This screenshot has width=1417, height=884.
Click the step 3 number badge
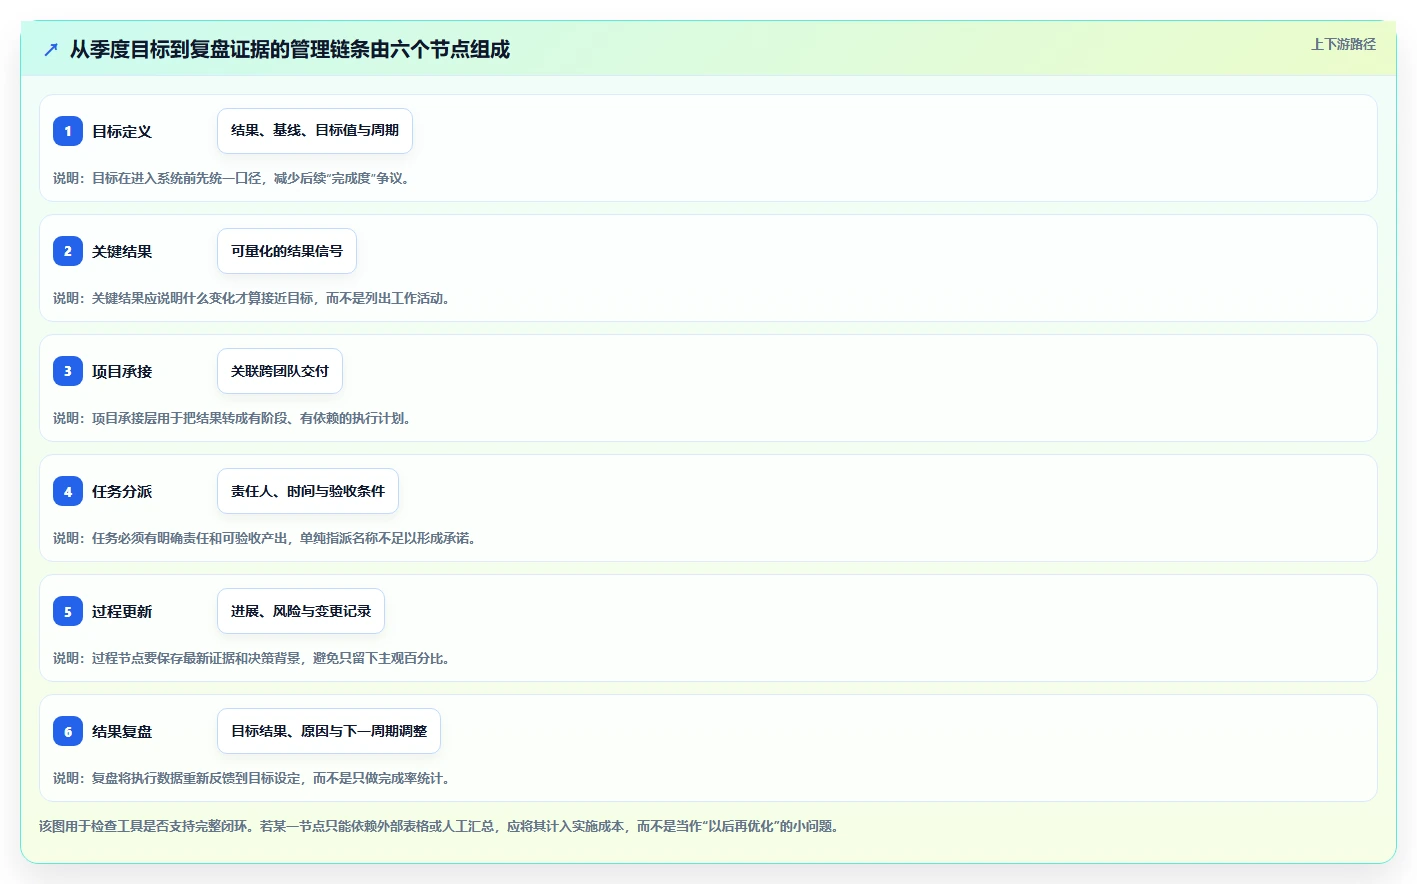coord(68,371)
